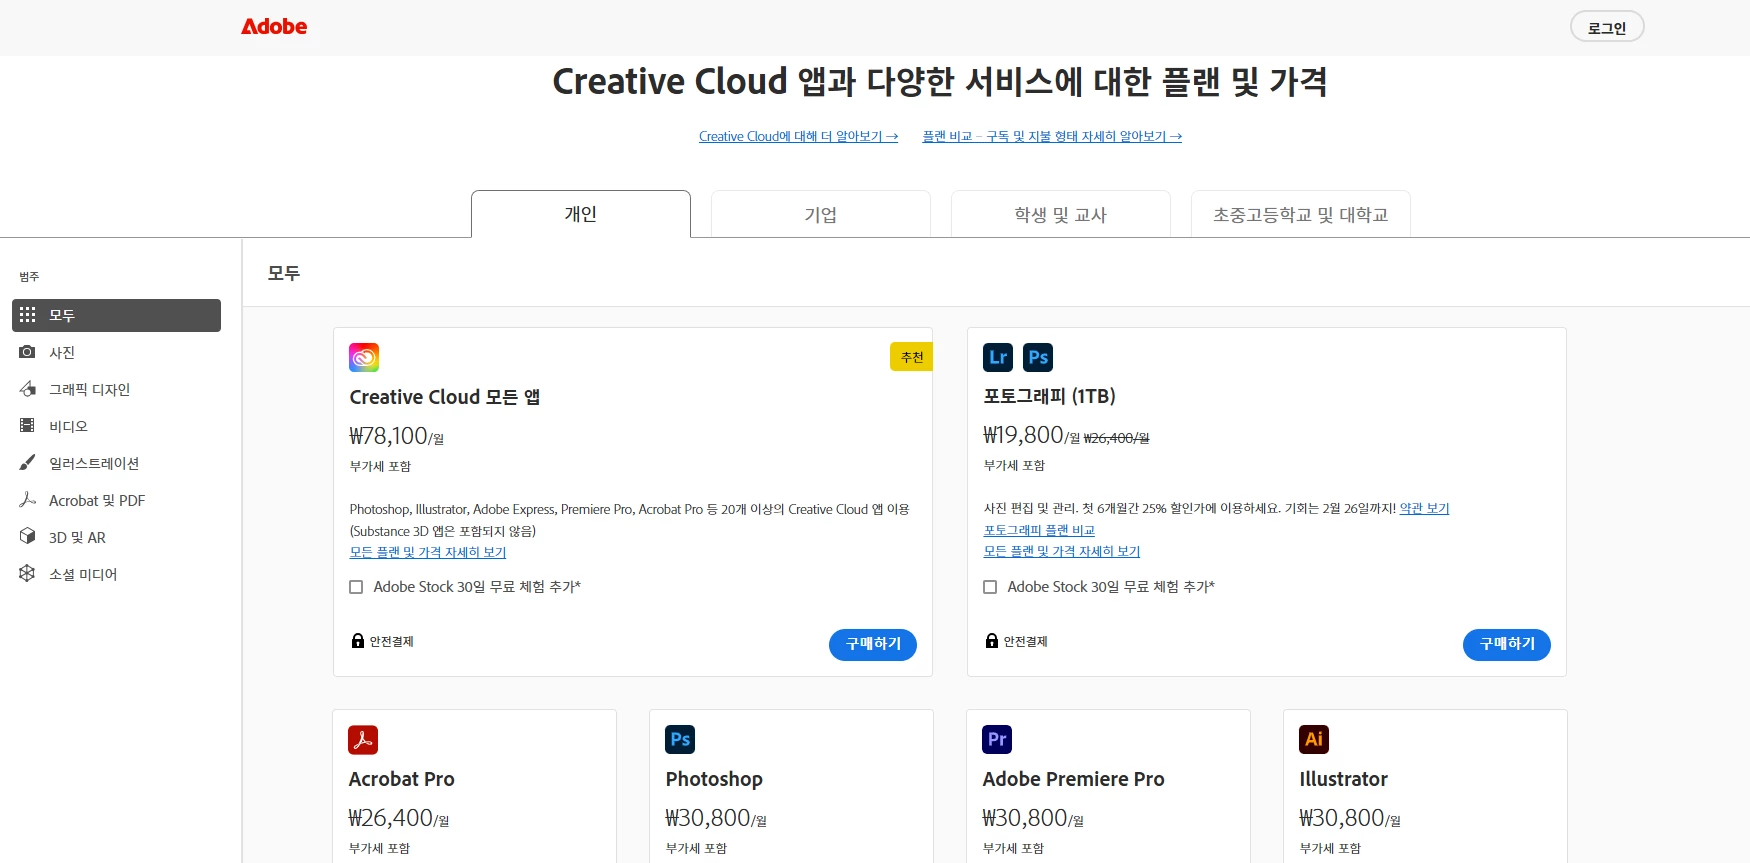Select the 비디오 category
The height and width of the screenshot is (863, 1750).
click(x=116, y=426)
